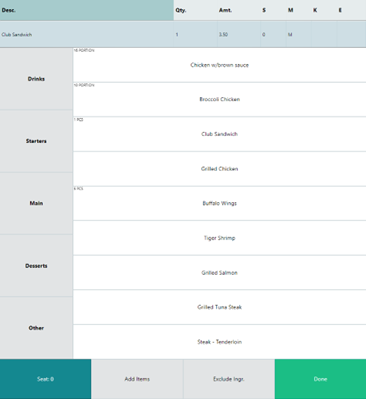Confirm the order with Done
The image size is (366, 399).
(320, 379)
